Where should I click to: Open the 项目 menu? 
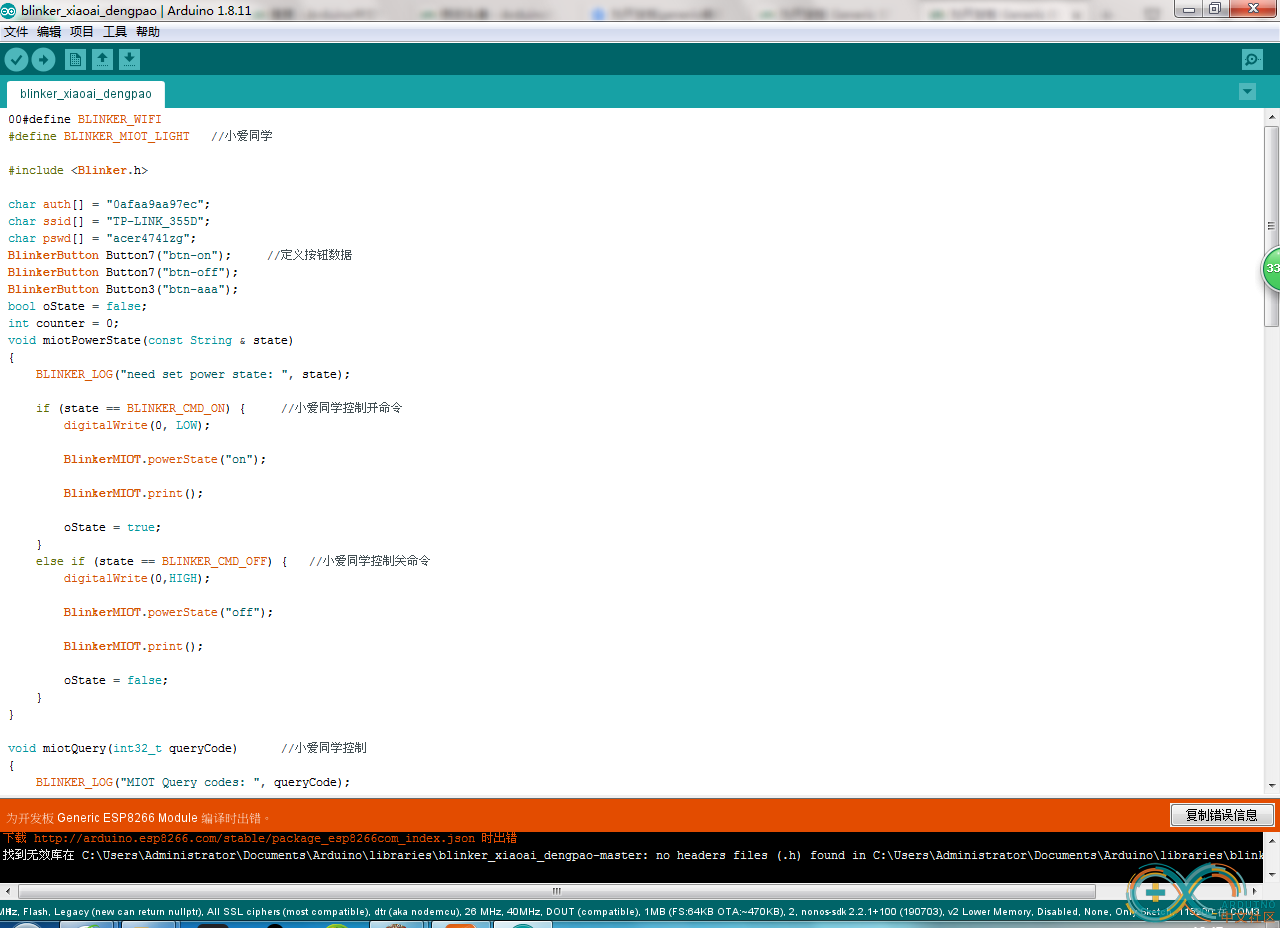[x=82, y=32]
